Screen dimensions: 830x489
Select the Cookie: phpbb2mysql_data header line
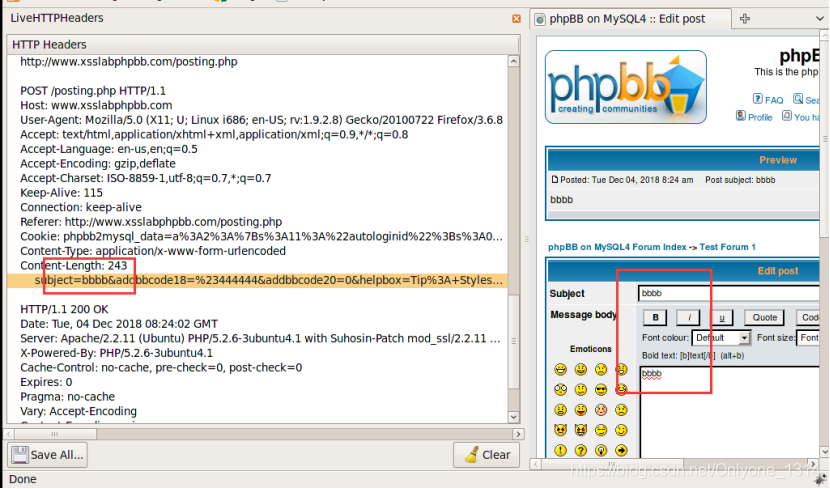261,237
